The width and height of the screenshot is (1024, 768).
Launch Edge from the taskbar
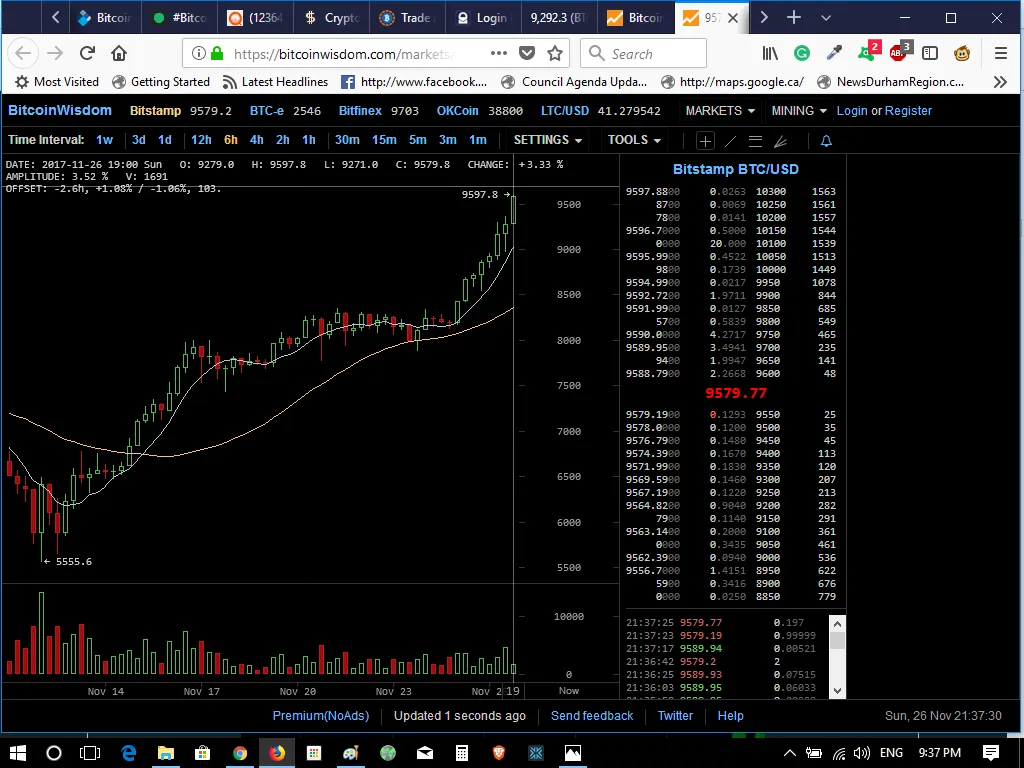(129, 753)
